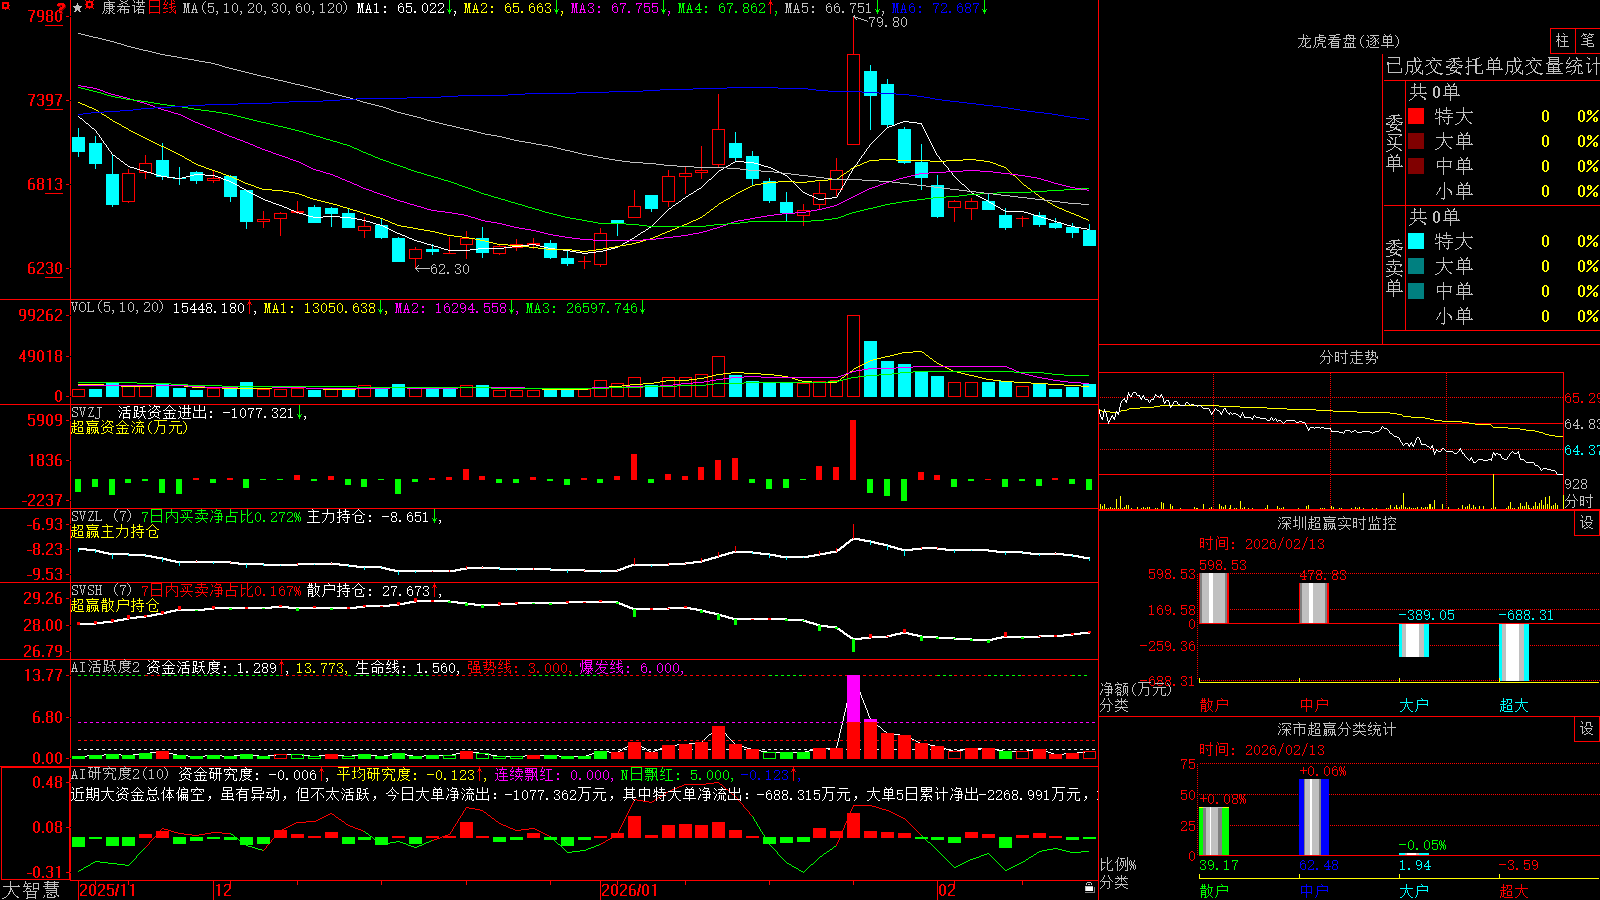
Task: Click the red flag icon above 7980 axis label
Action: click(62, 7)
